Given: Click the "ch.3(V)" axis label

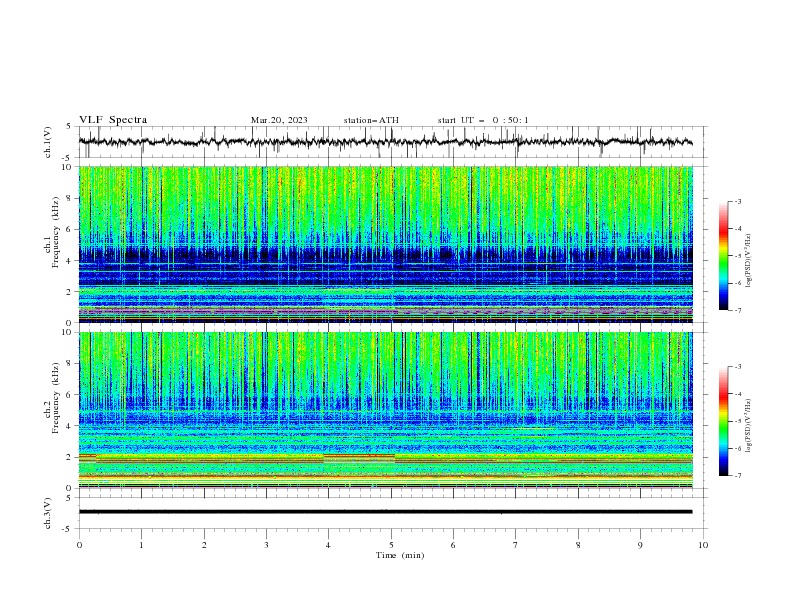Looking at the screenshot, I should [x=48, y=513].
